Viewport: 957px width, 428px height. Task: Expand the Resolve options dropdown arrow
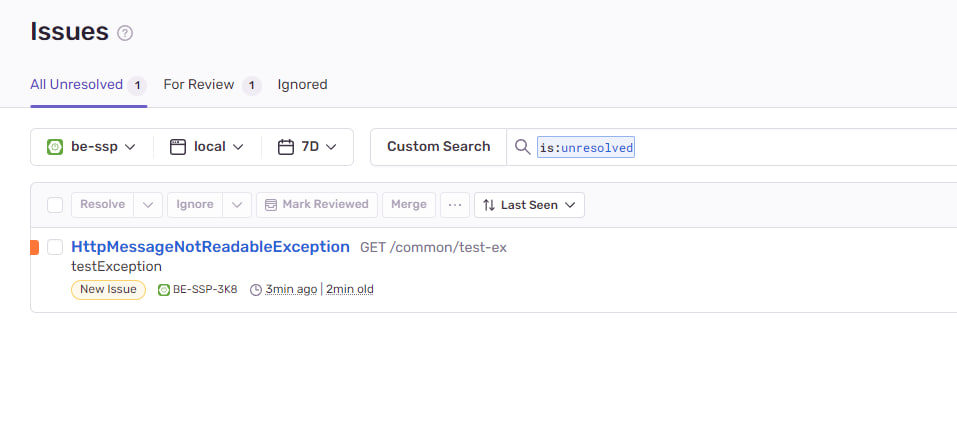point(148,205)
